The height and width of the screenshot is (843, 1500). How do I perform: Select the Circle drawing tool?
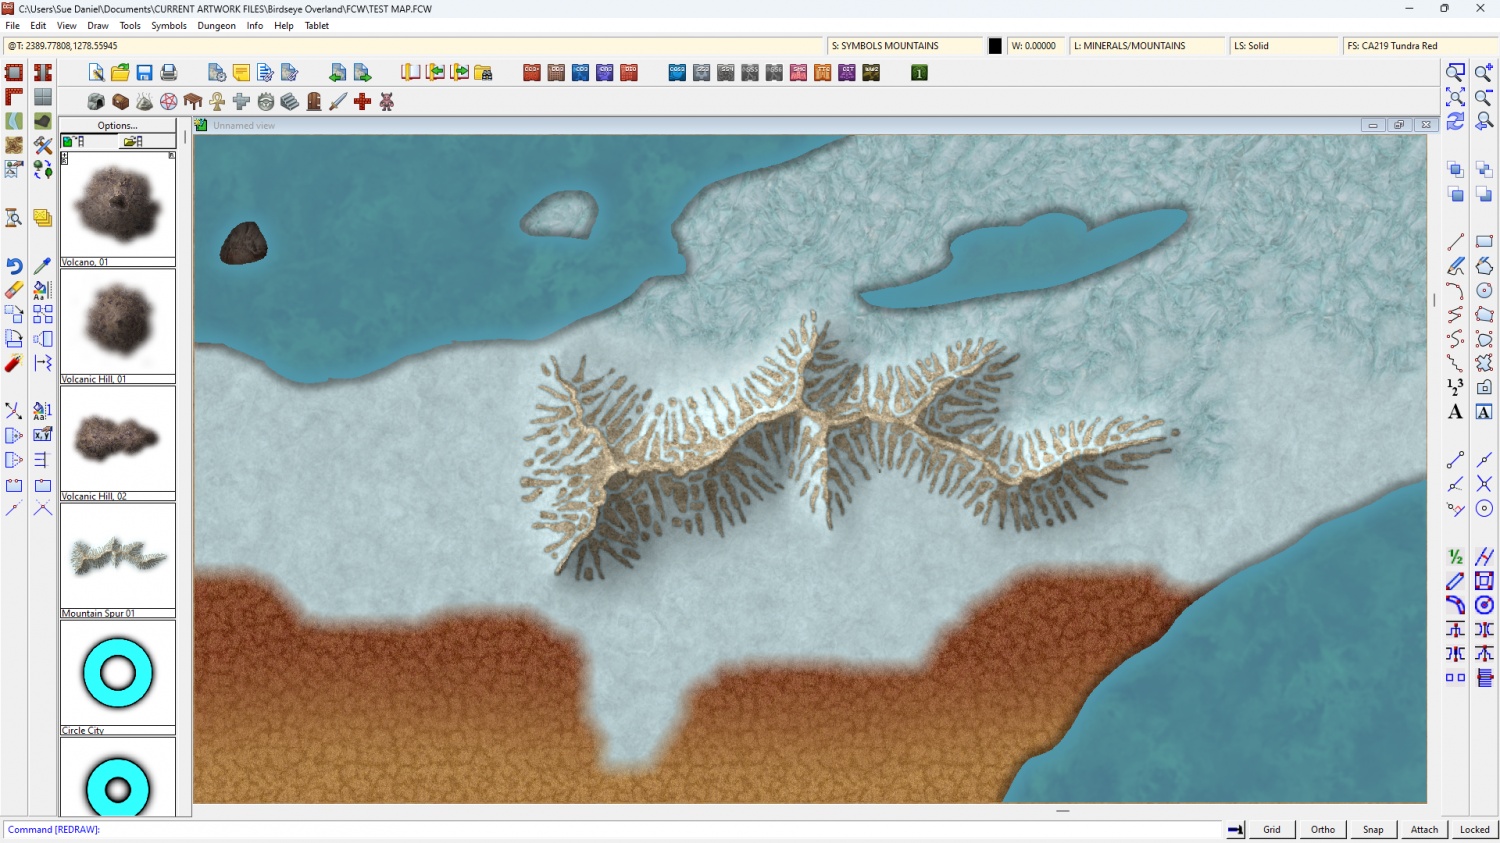[1484, 290]
